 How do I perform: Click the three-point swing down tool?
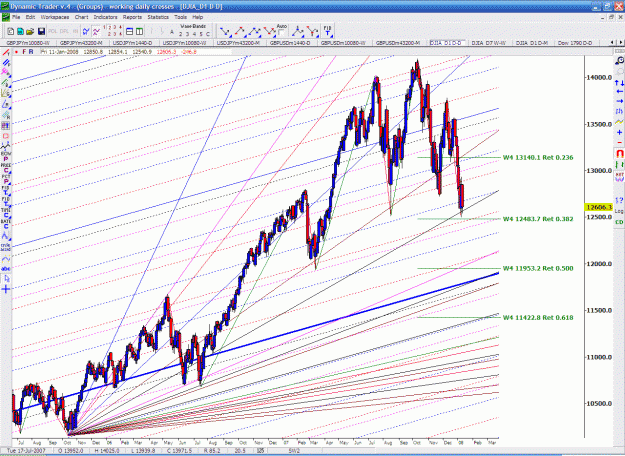click(270, 31)
